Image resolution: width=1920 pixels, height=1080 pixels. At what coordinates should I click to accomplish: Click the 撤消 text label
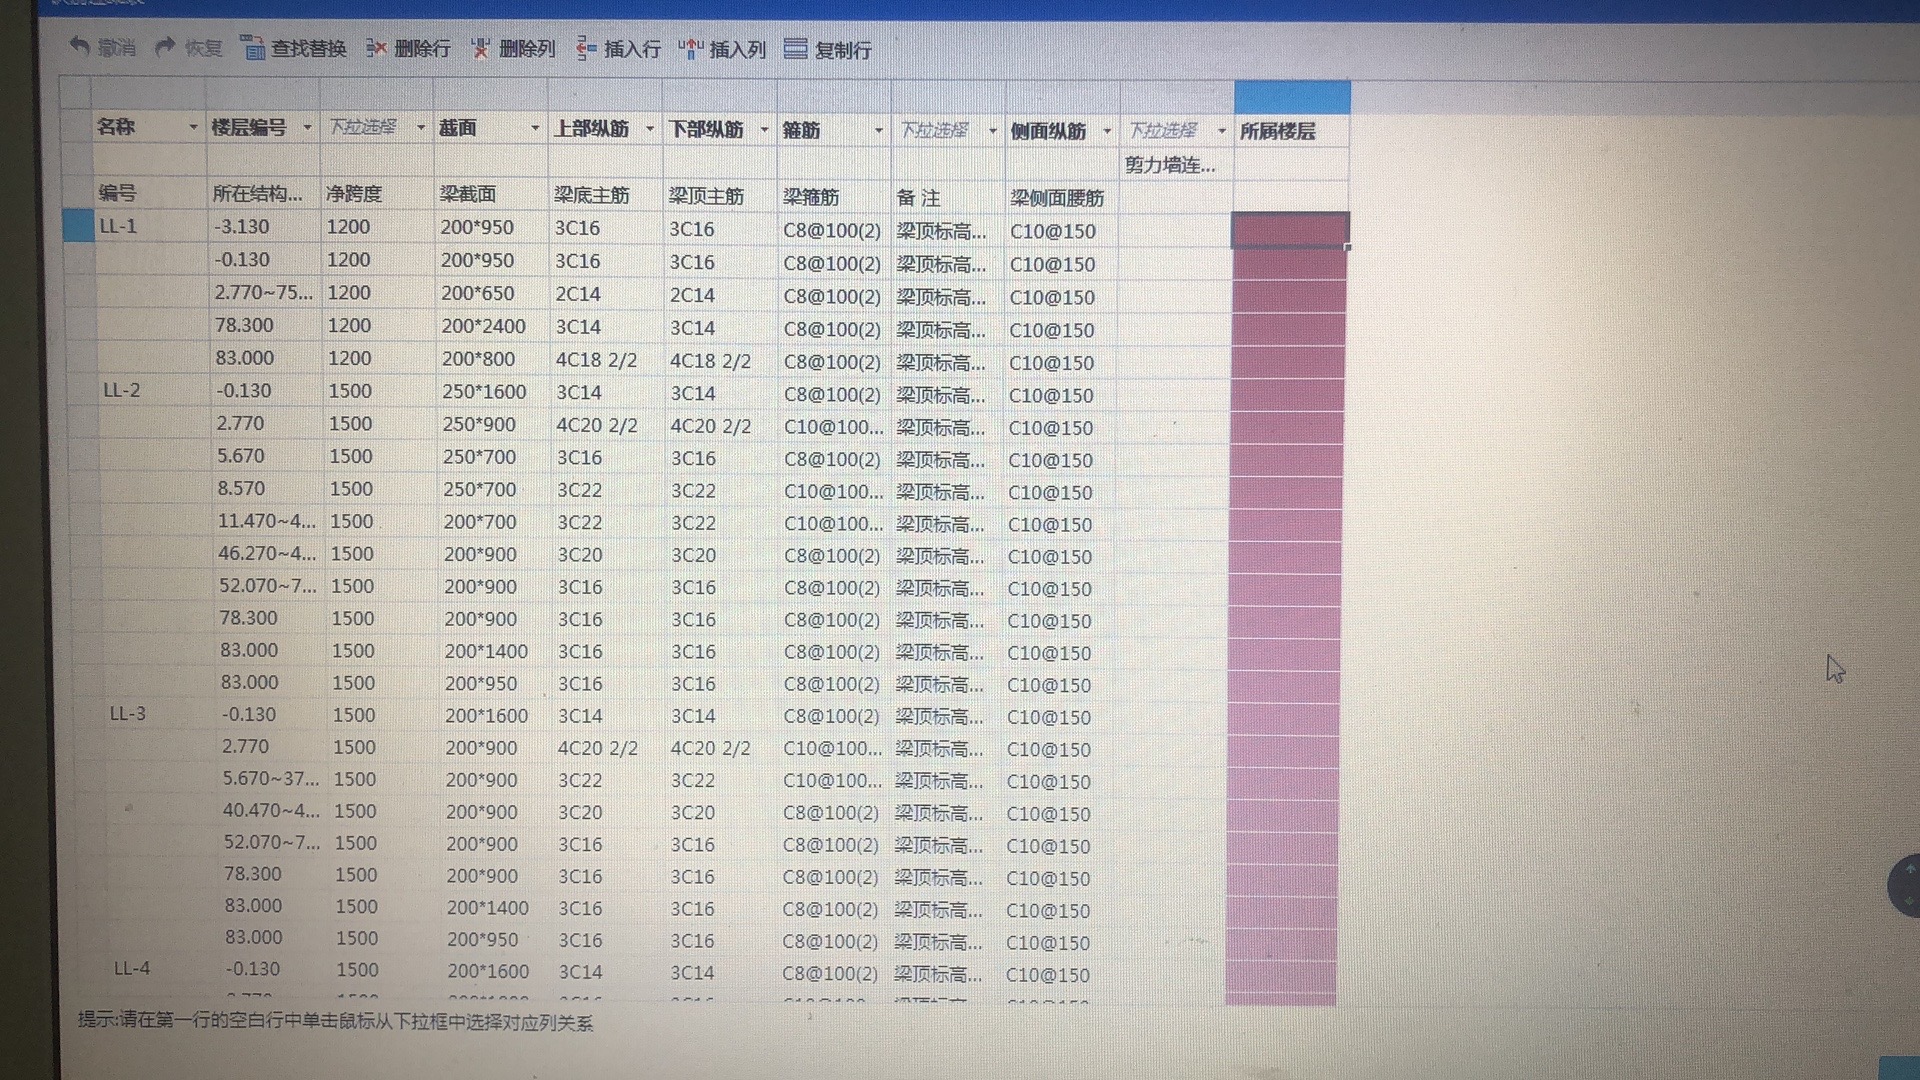[117, 47]
